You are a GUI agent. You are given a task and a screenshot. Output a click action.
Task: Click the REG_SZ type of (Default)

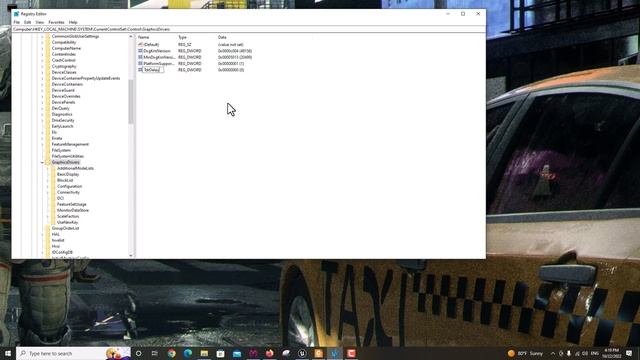[184, 44]
